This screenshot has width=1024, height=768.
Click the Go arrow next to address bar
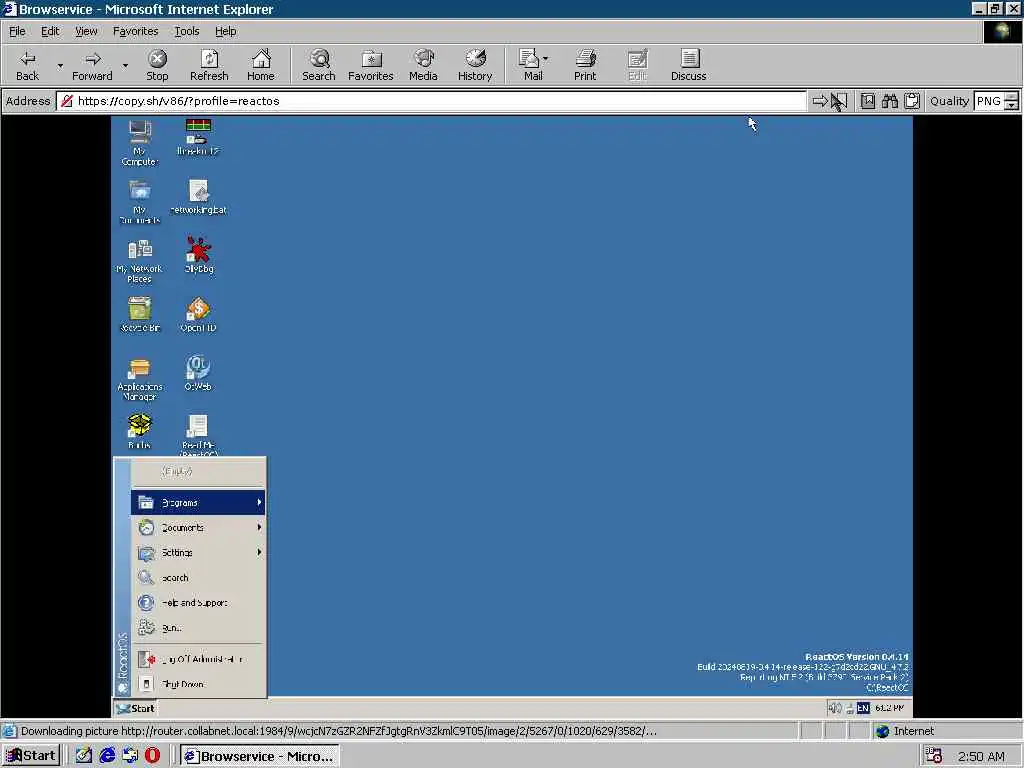coord(819,101)
